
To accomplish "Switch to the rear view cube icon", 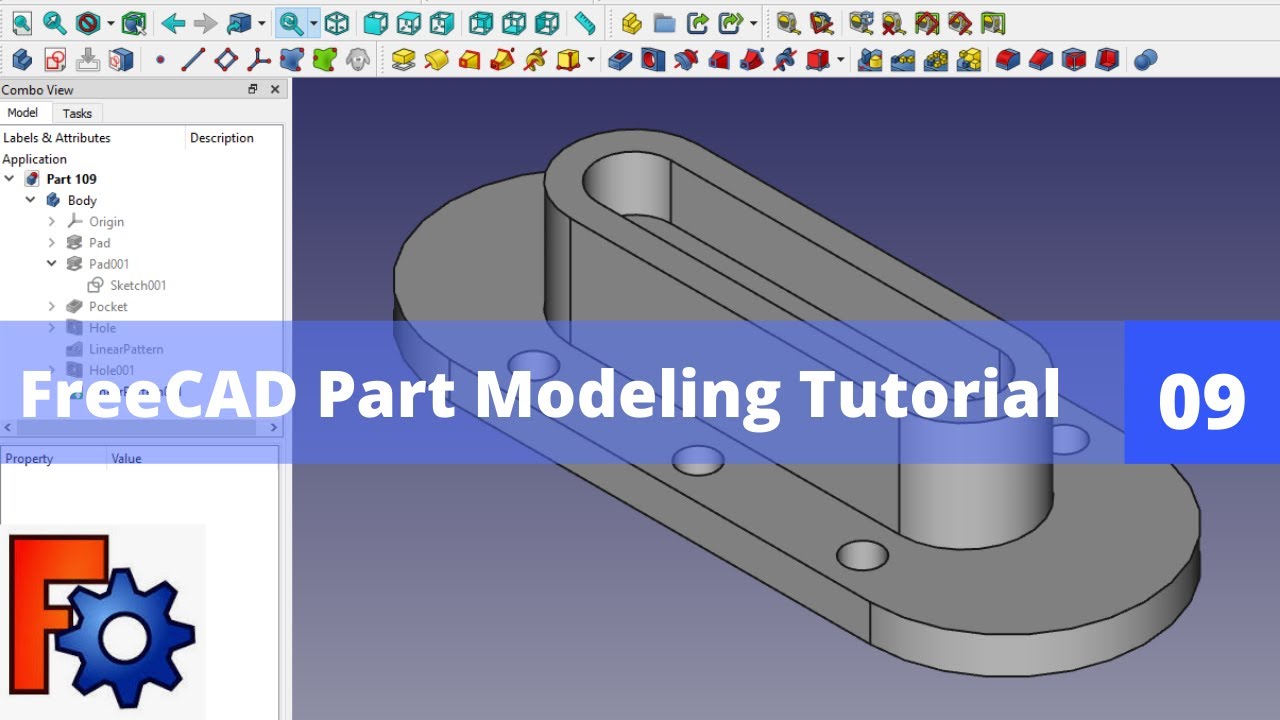I will pyautogui.click(x=481, y=22).
